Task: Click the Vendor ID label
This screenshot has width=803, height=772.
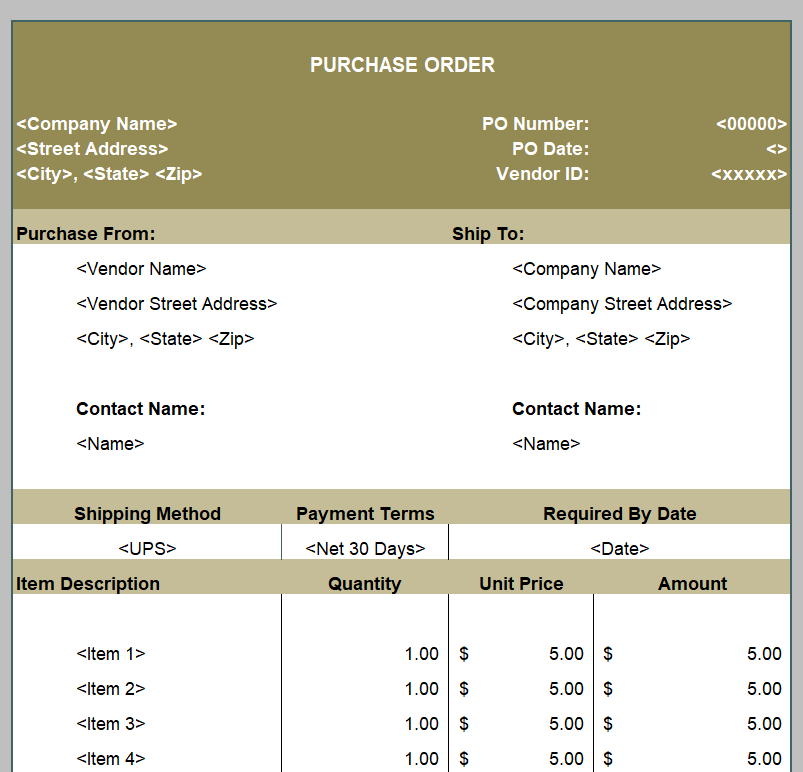Action: pyautogui.click(x=542, y=174)
